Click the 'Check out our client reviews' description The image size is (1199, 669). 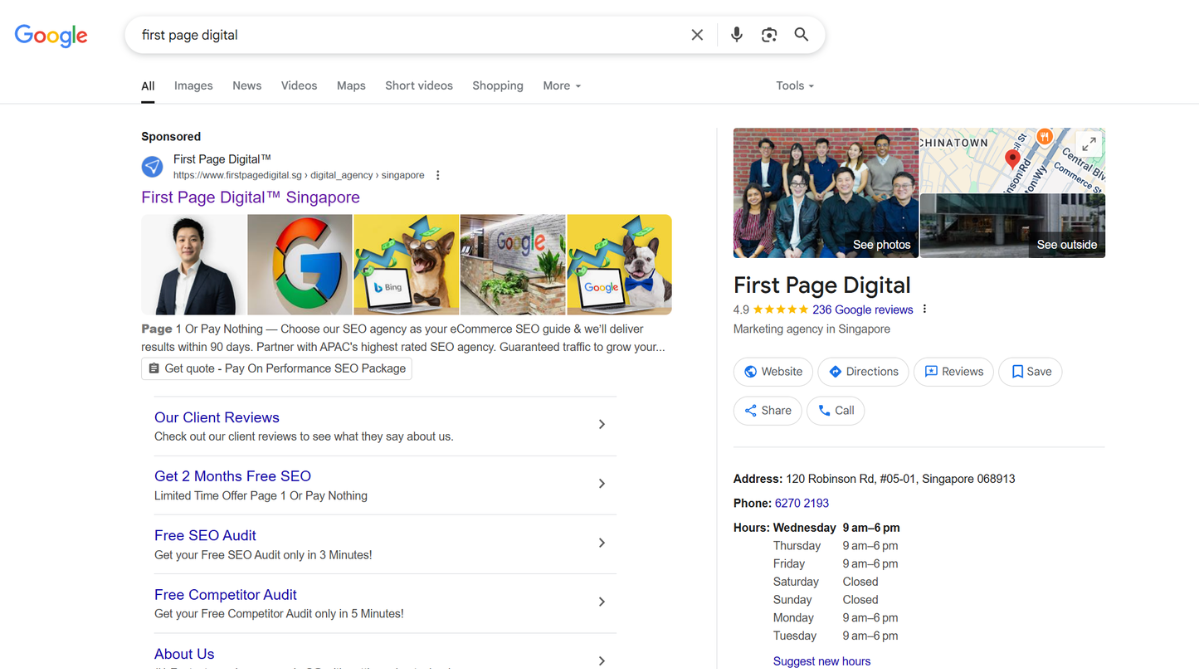tap(304, 437)
